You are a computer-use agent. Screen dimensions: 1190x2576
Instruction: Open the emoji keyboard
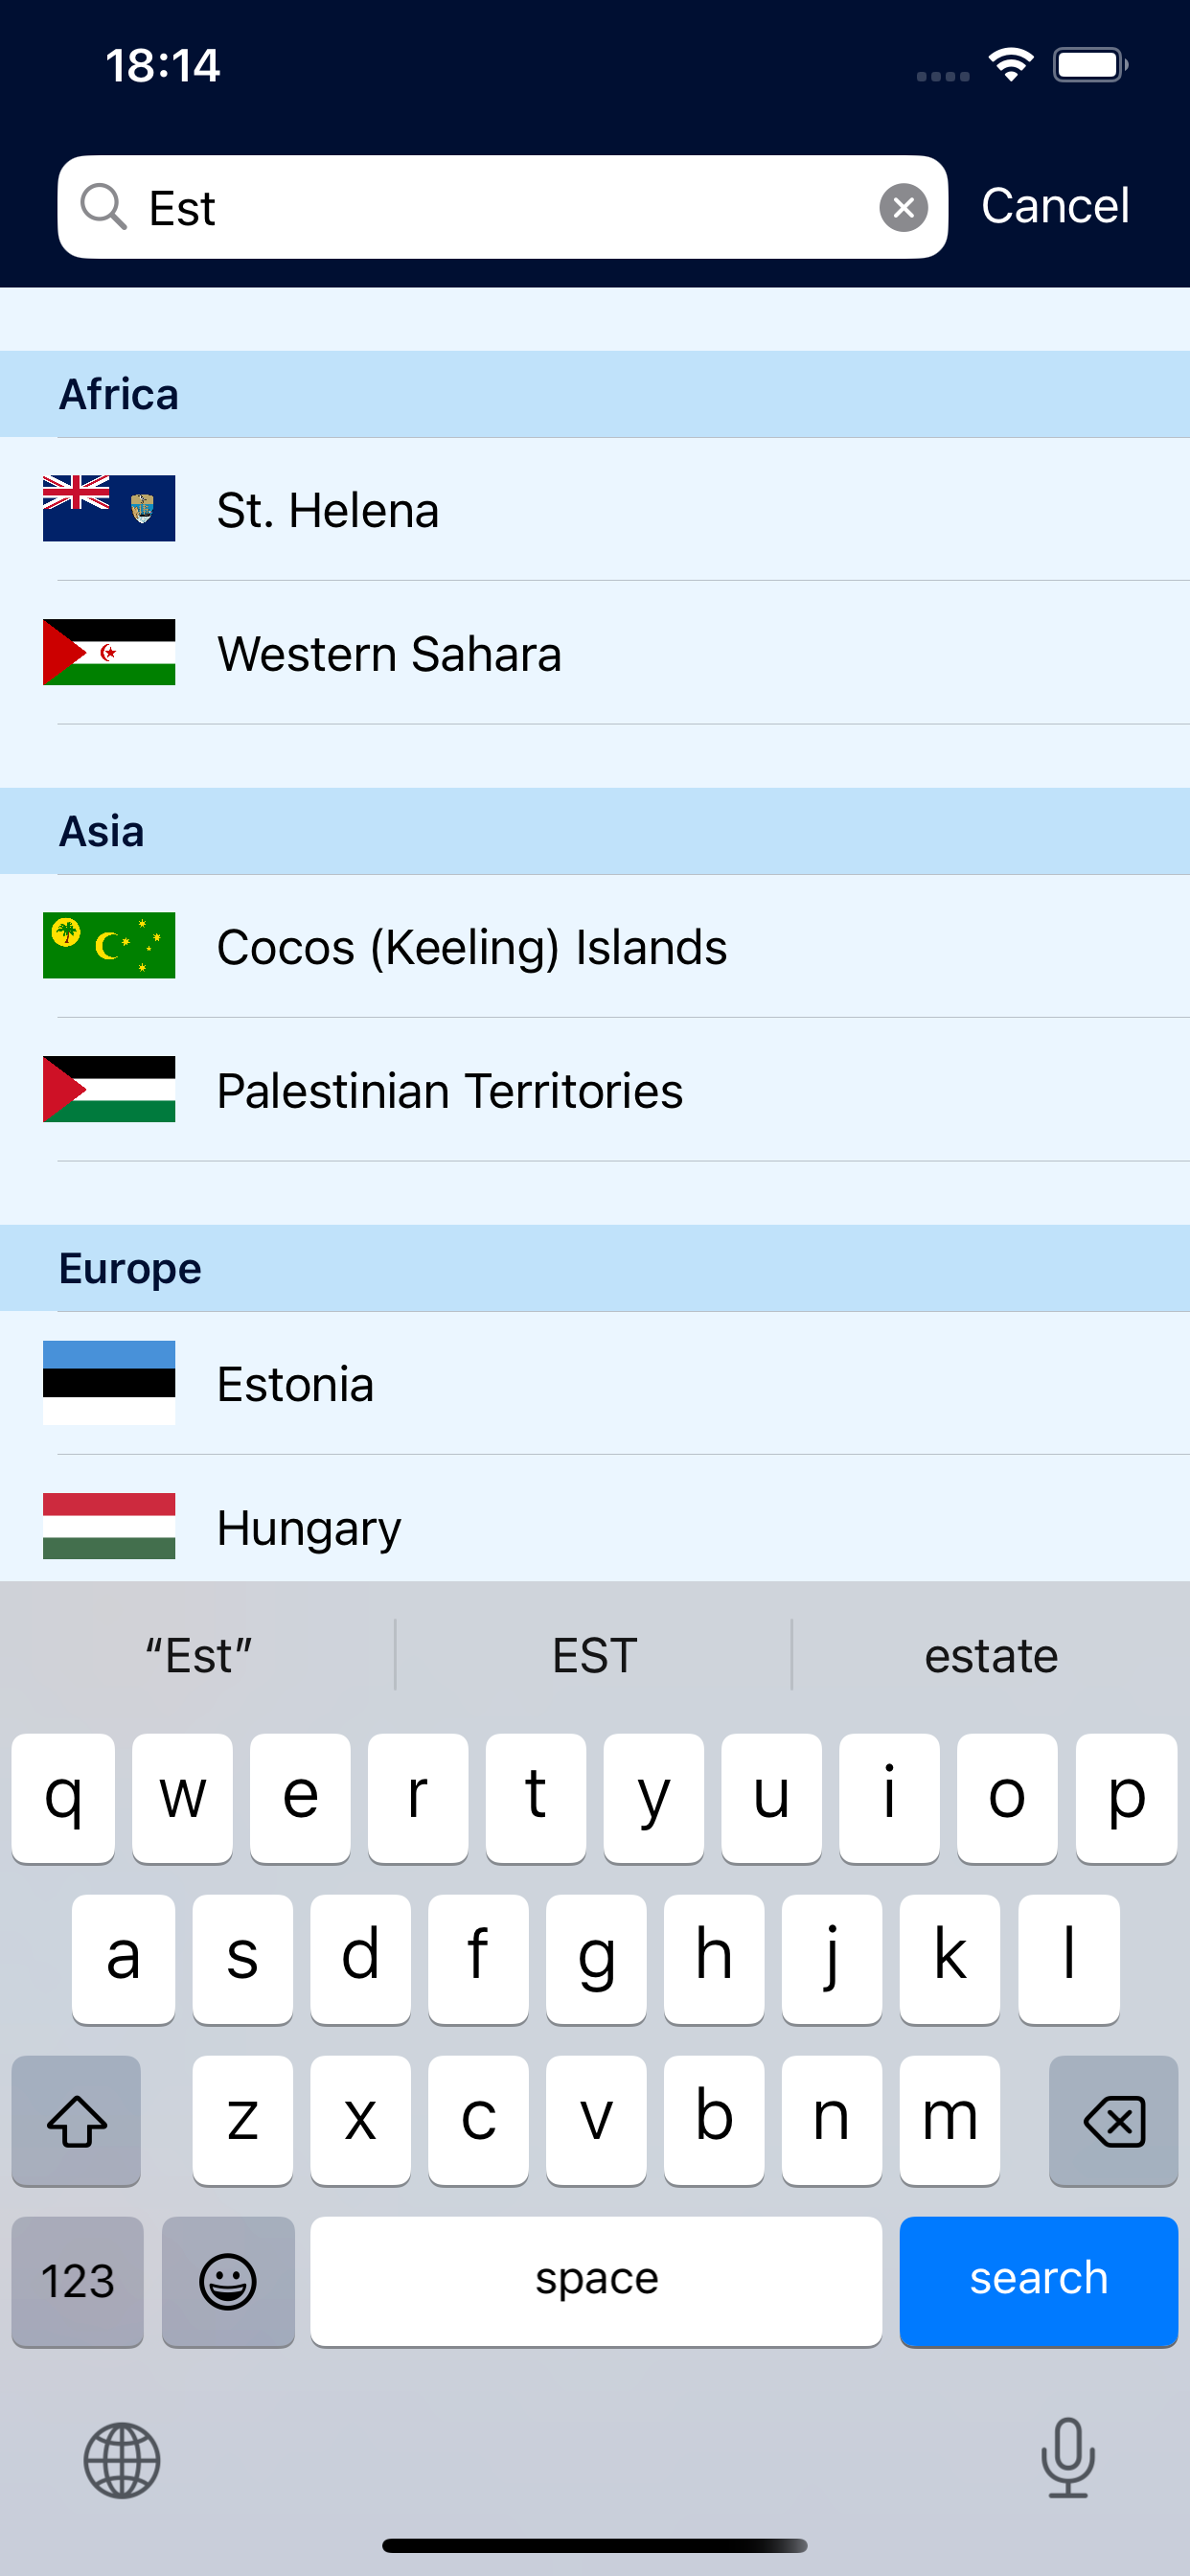pos(228,2281)
